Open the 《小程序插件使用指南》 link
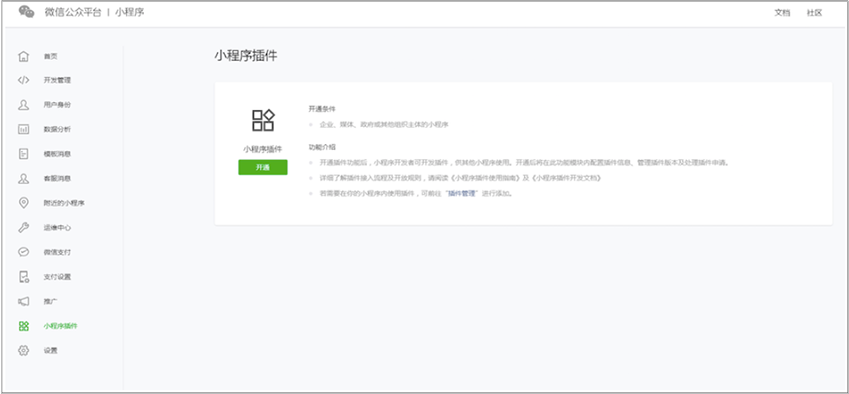Image resolution: width=849 pixels, height=394 pixels. pyautogui.click(x=486, y=178)
